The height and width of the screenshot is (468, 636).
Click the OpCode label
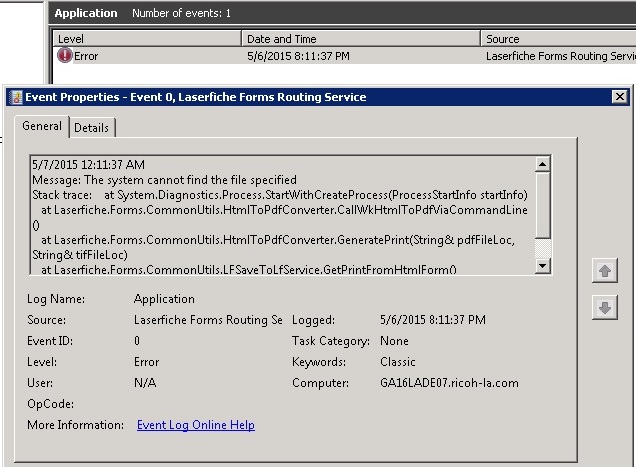[x=50, y=404]
